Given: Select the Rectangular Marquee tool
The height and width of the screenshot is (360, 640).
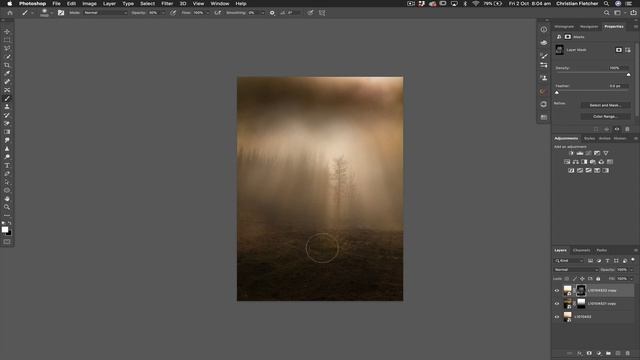Looking at the screenshot, I should click(7, 40).
